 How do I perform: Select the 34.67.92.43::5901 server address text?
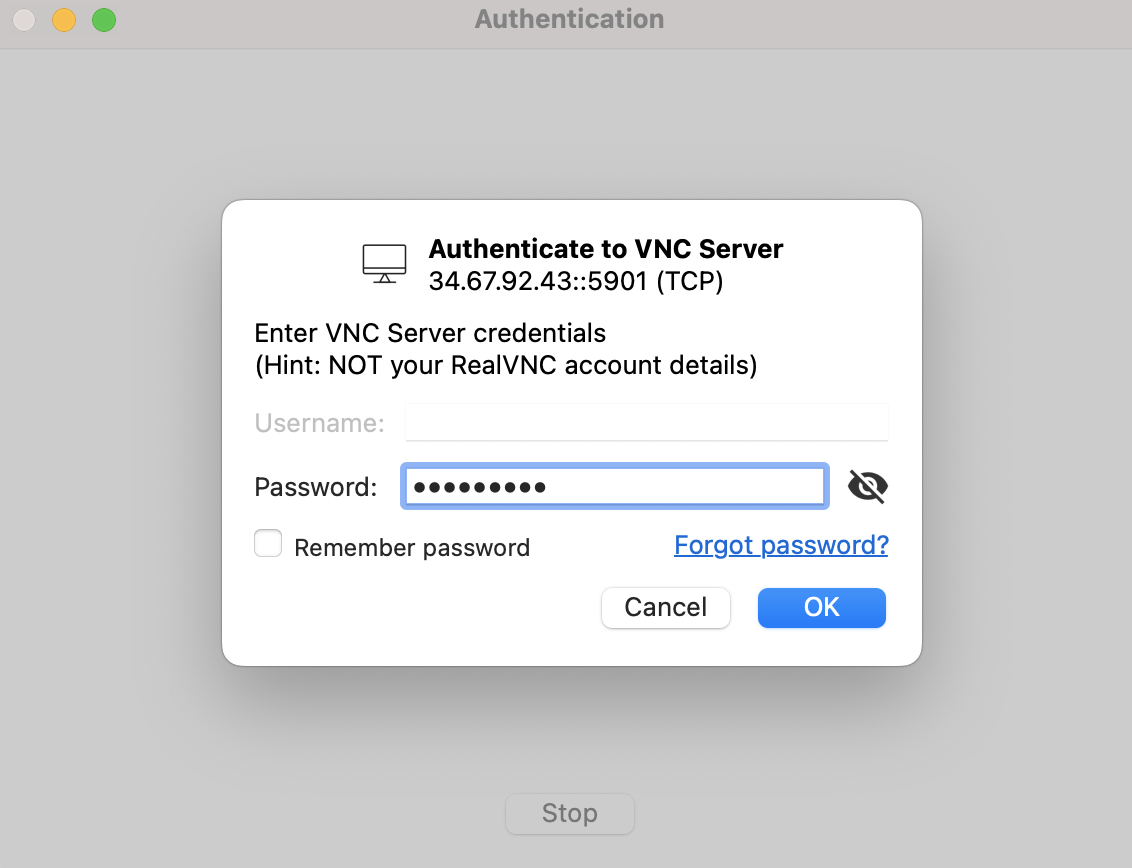coord(539,281)
